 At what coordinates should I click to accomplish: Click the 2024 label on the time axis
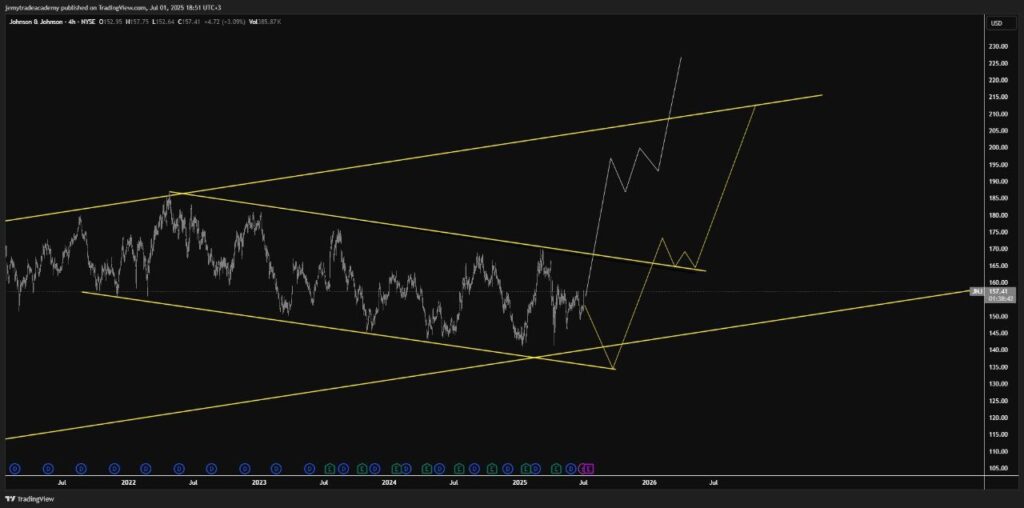[x=389, y=482]
